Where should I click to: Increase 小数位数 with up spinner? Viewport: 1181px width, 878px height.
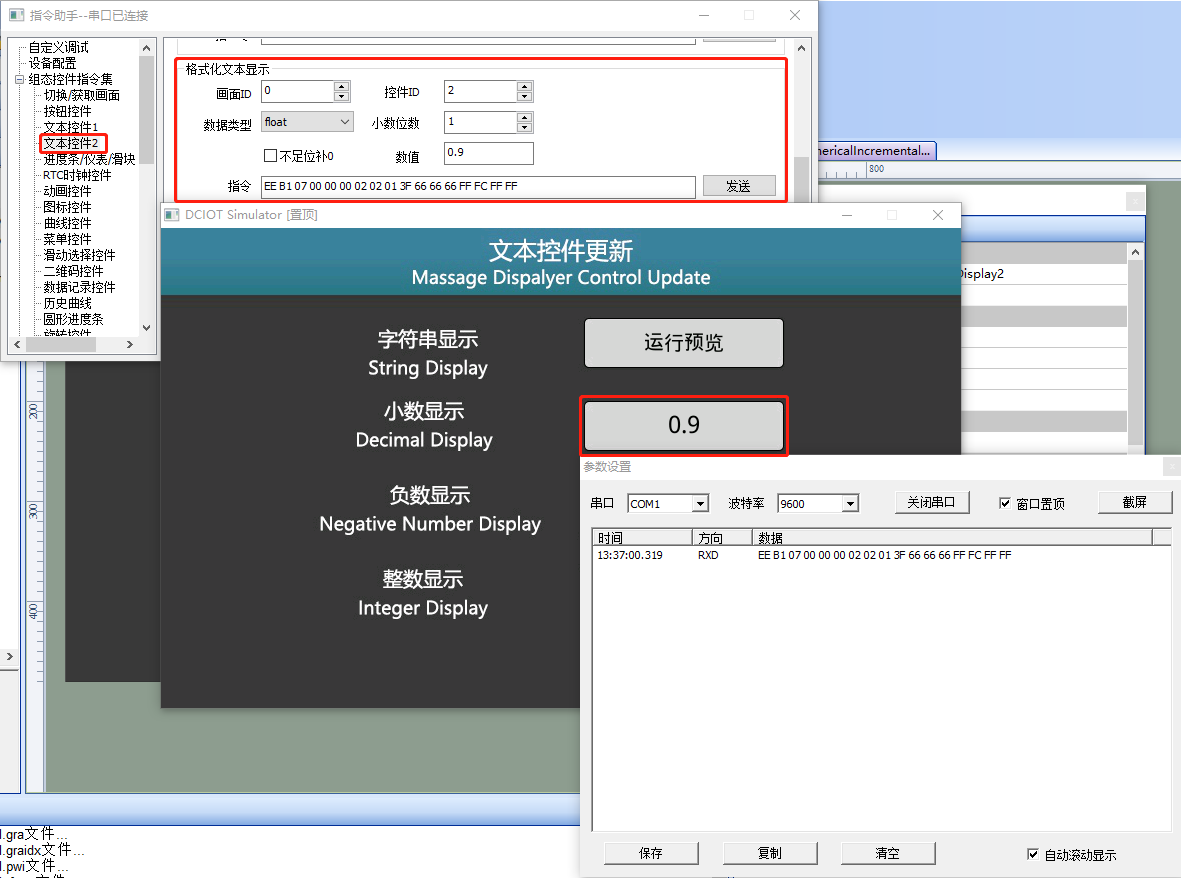525,117
